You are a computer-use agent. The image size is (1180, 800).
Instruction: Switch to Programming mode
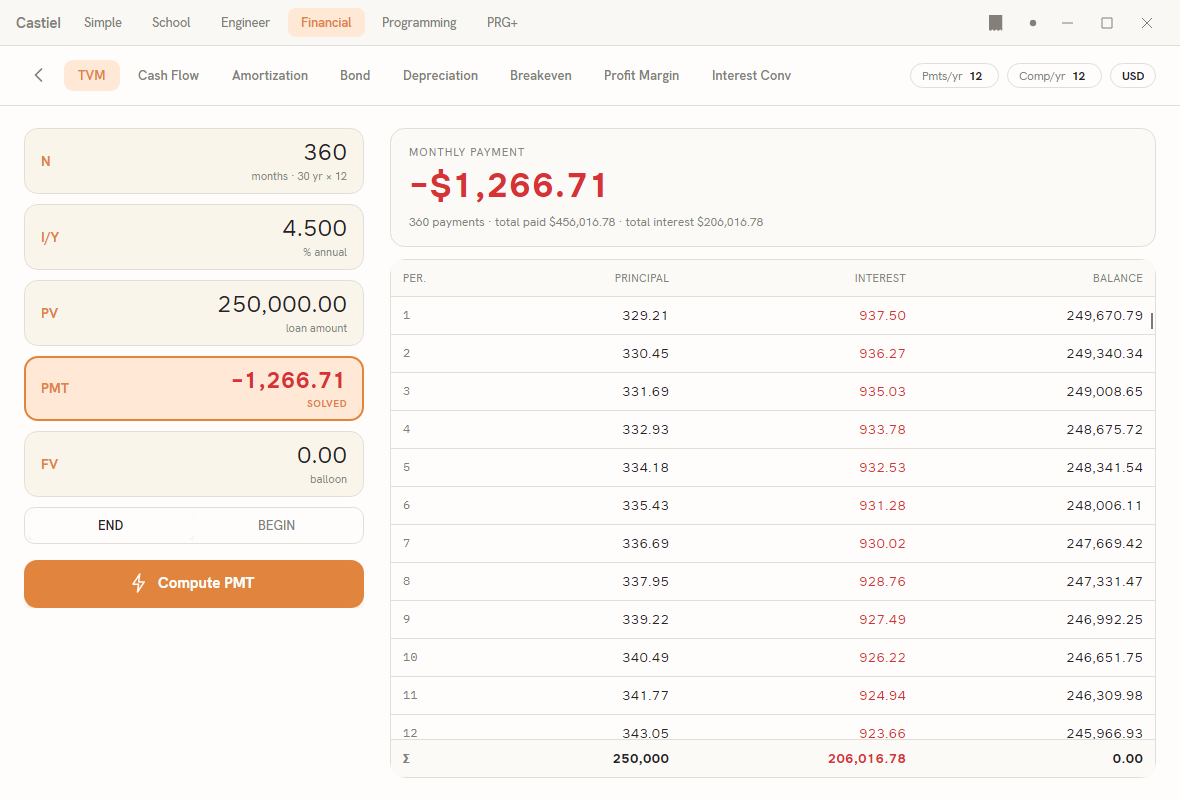[418, 23]
